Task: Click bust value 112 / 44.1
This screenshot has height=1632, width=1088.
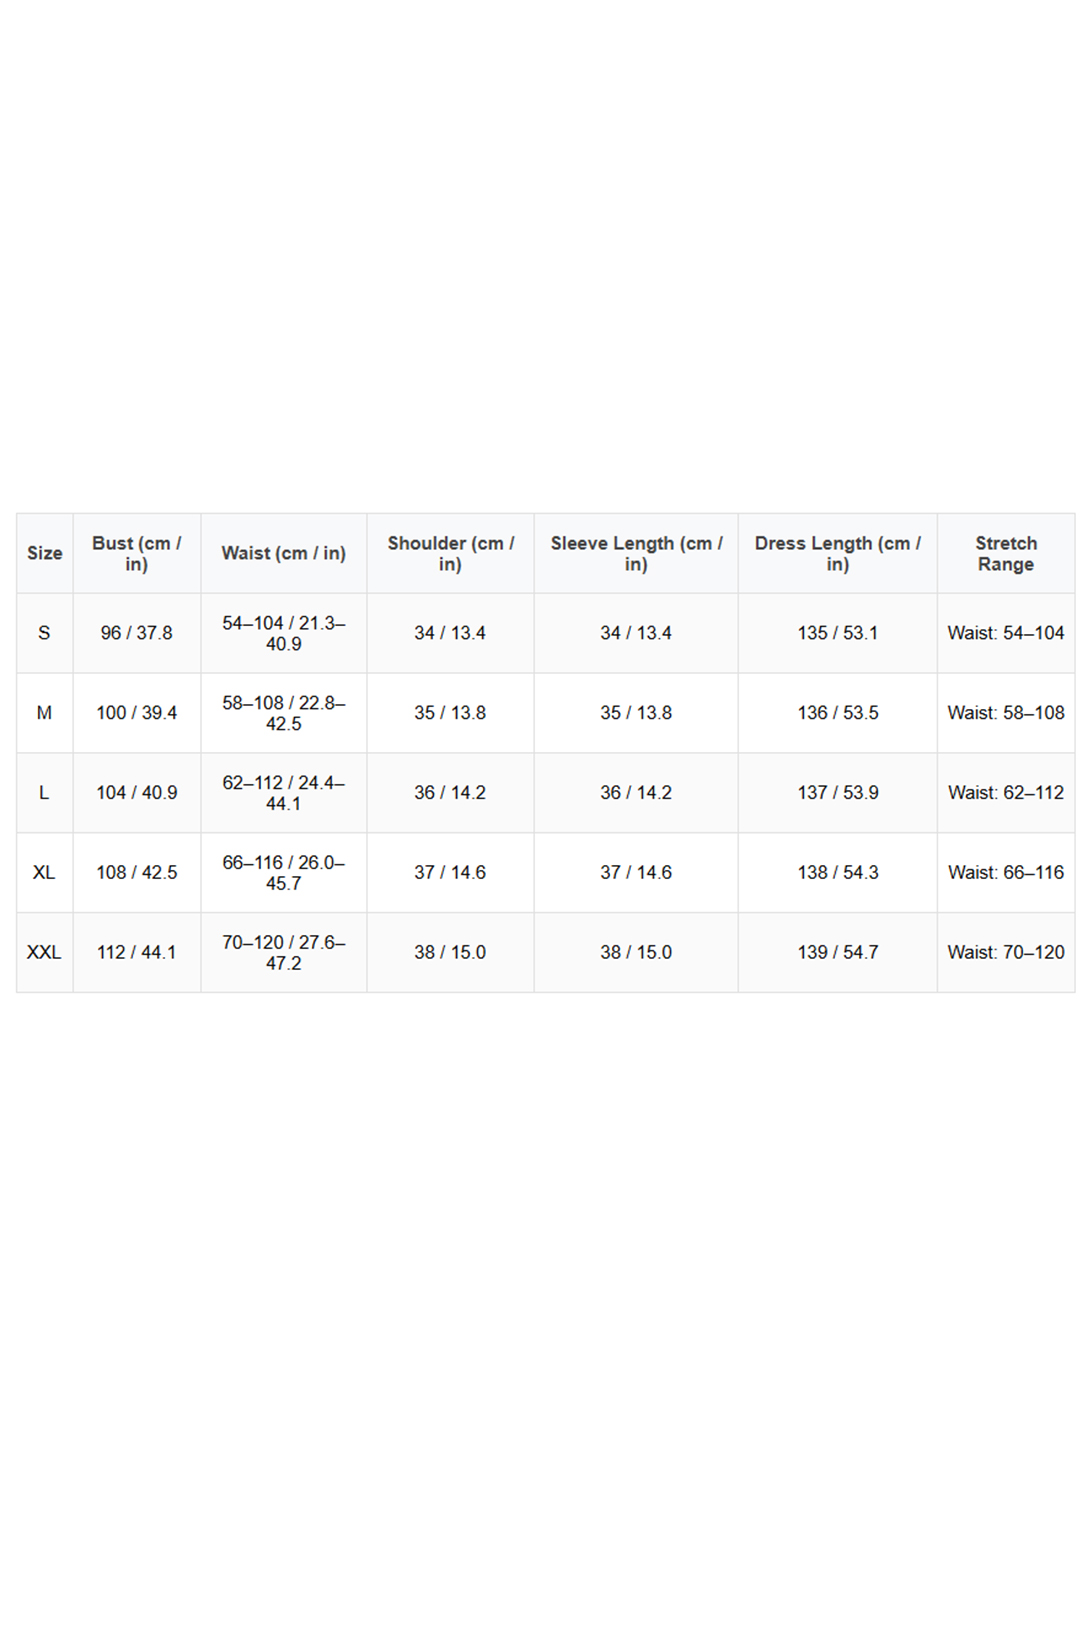Action: point(136,953)
